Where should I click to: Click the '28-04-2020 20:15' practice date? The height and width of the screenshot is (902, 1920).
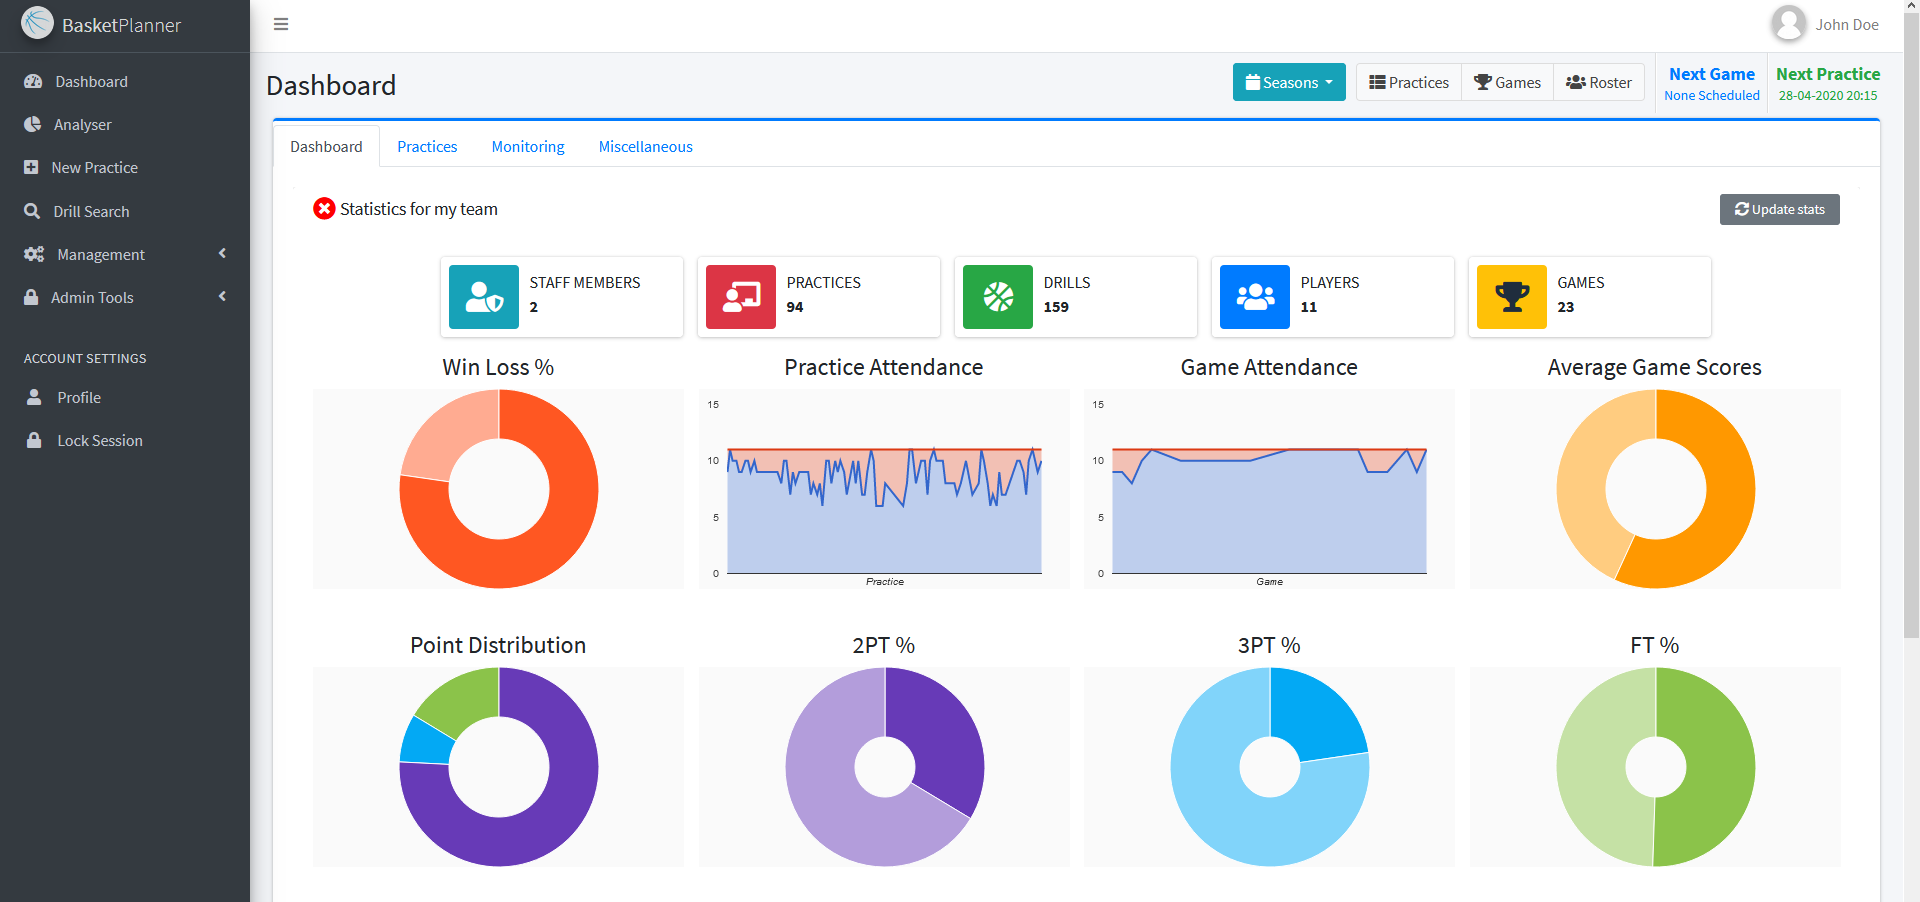tap(1828, 96)
